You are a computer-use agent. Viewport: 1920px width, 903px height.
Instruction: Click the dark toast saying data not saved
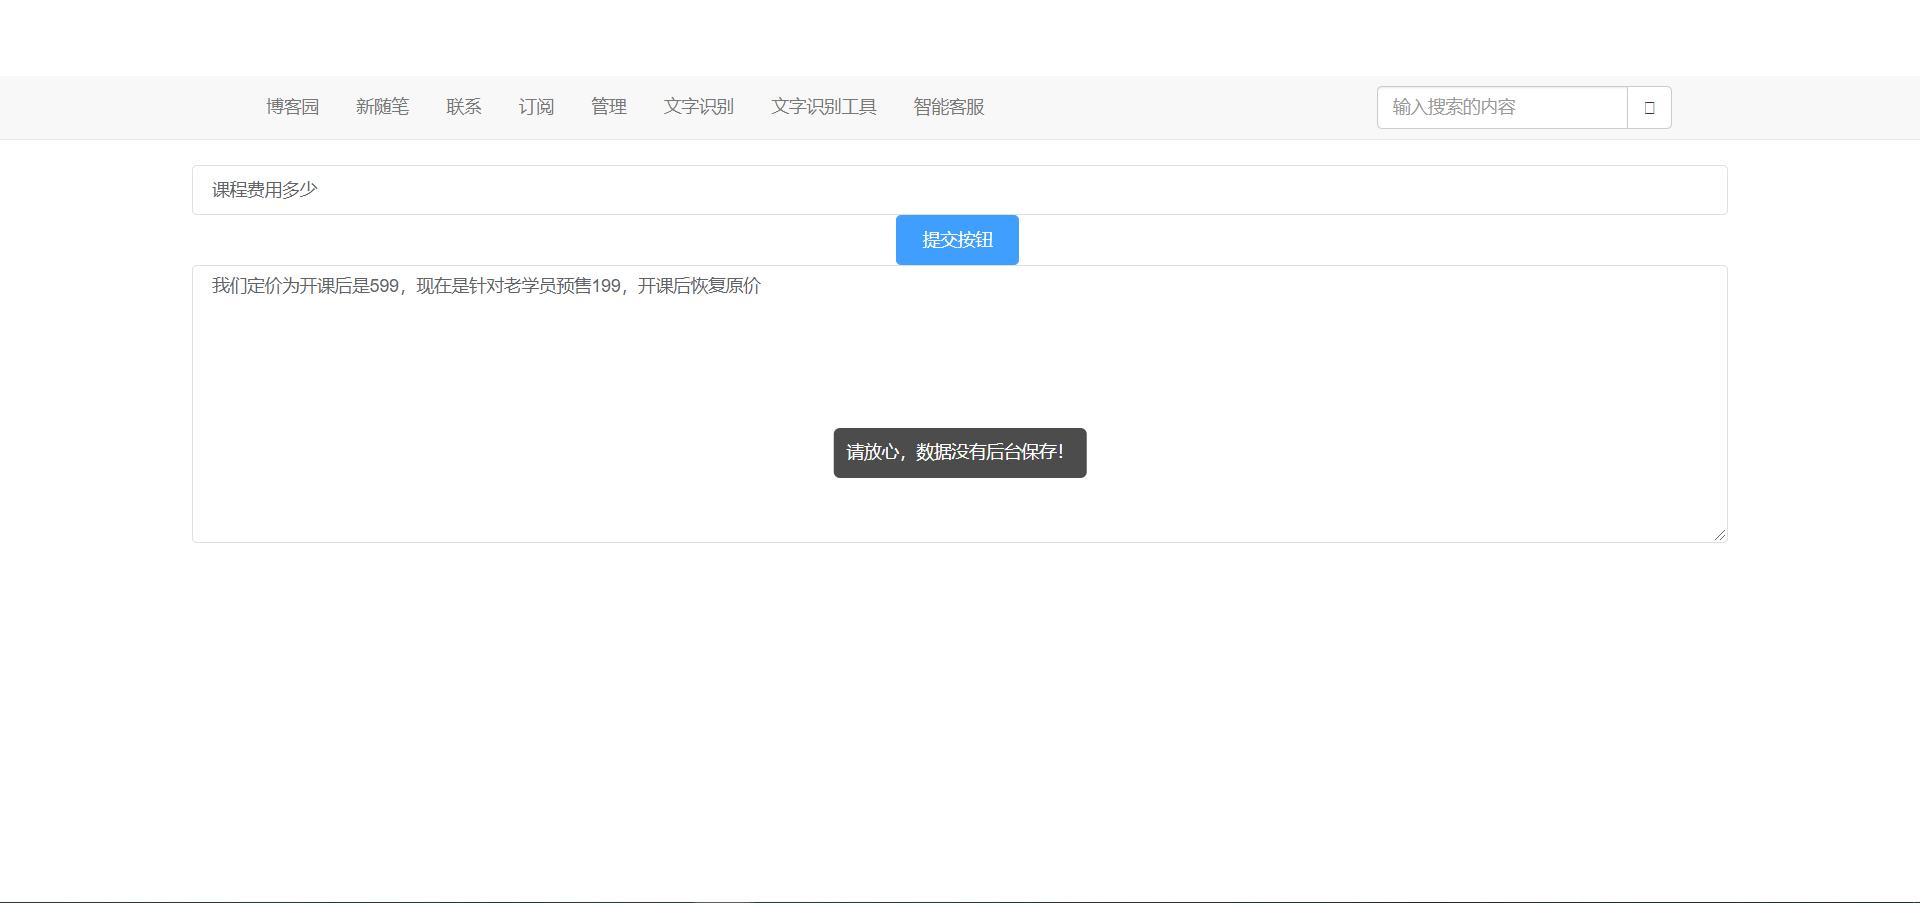[958, 452]
